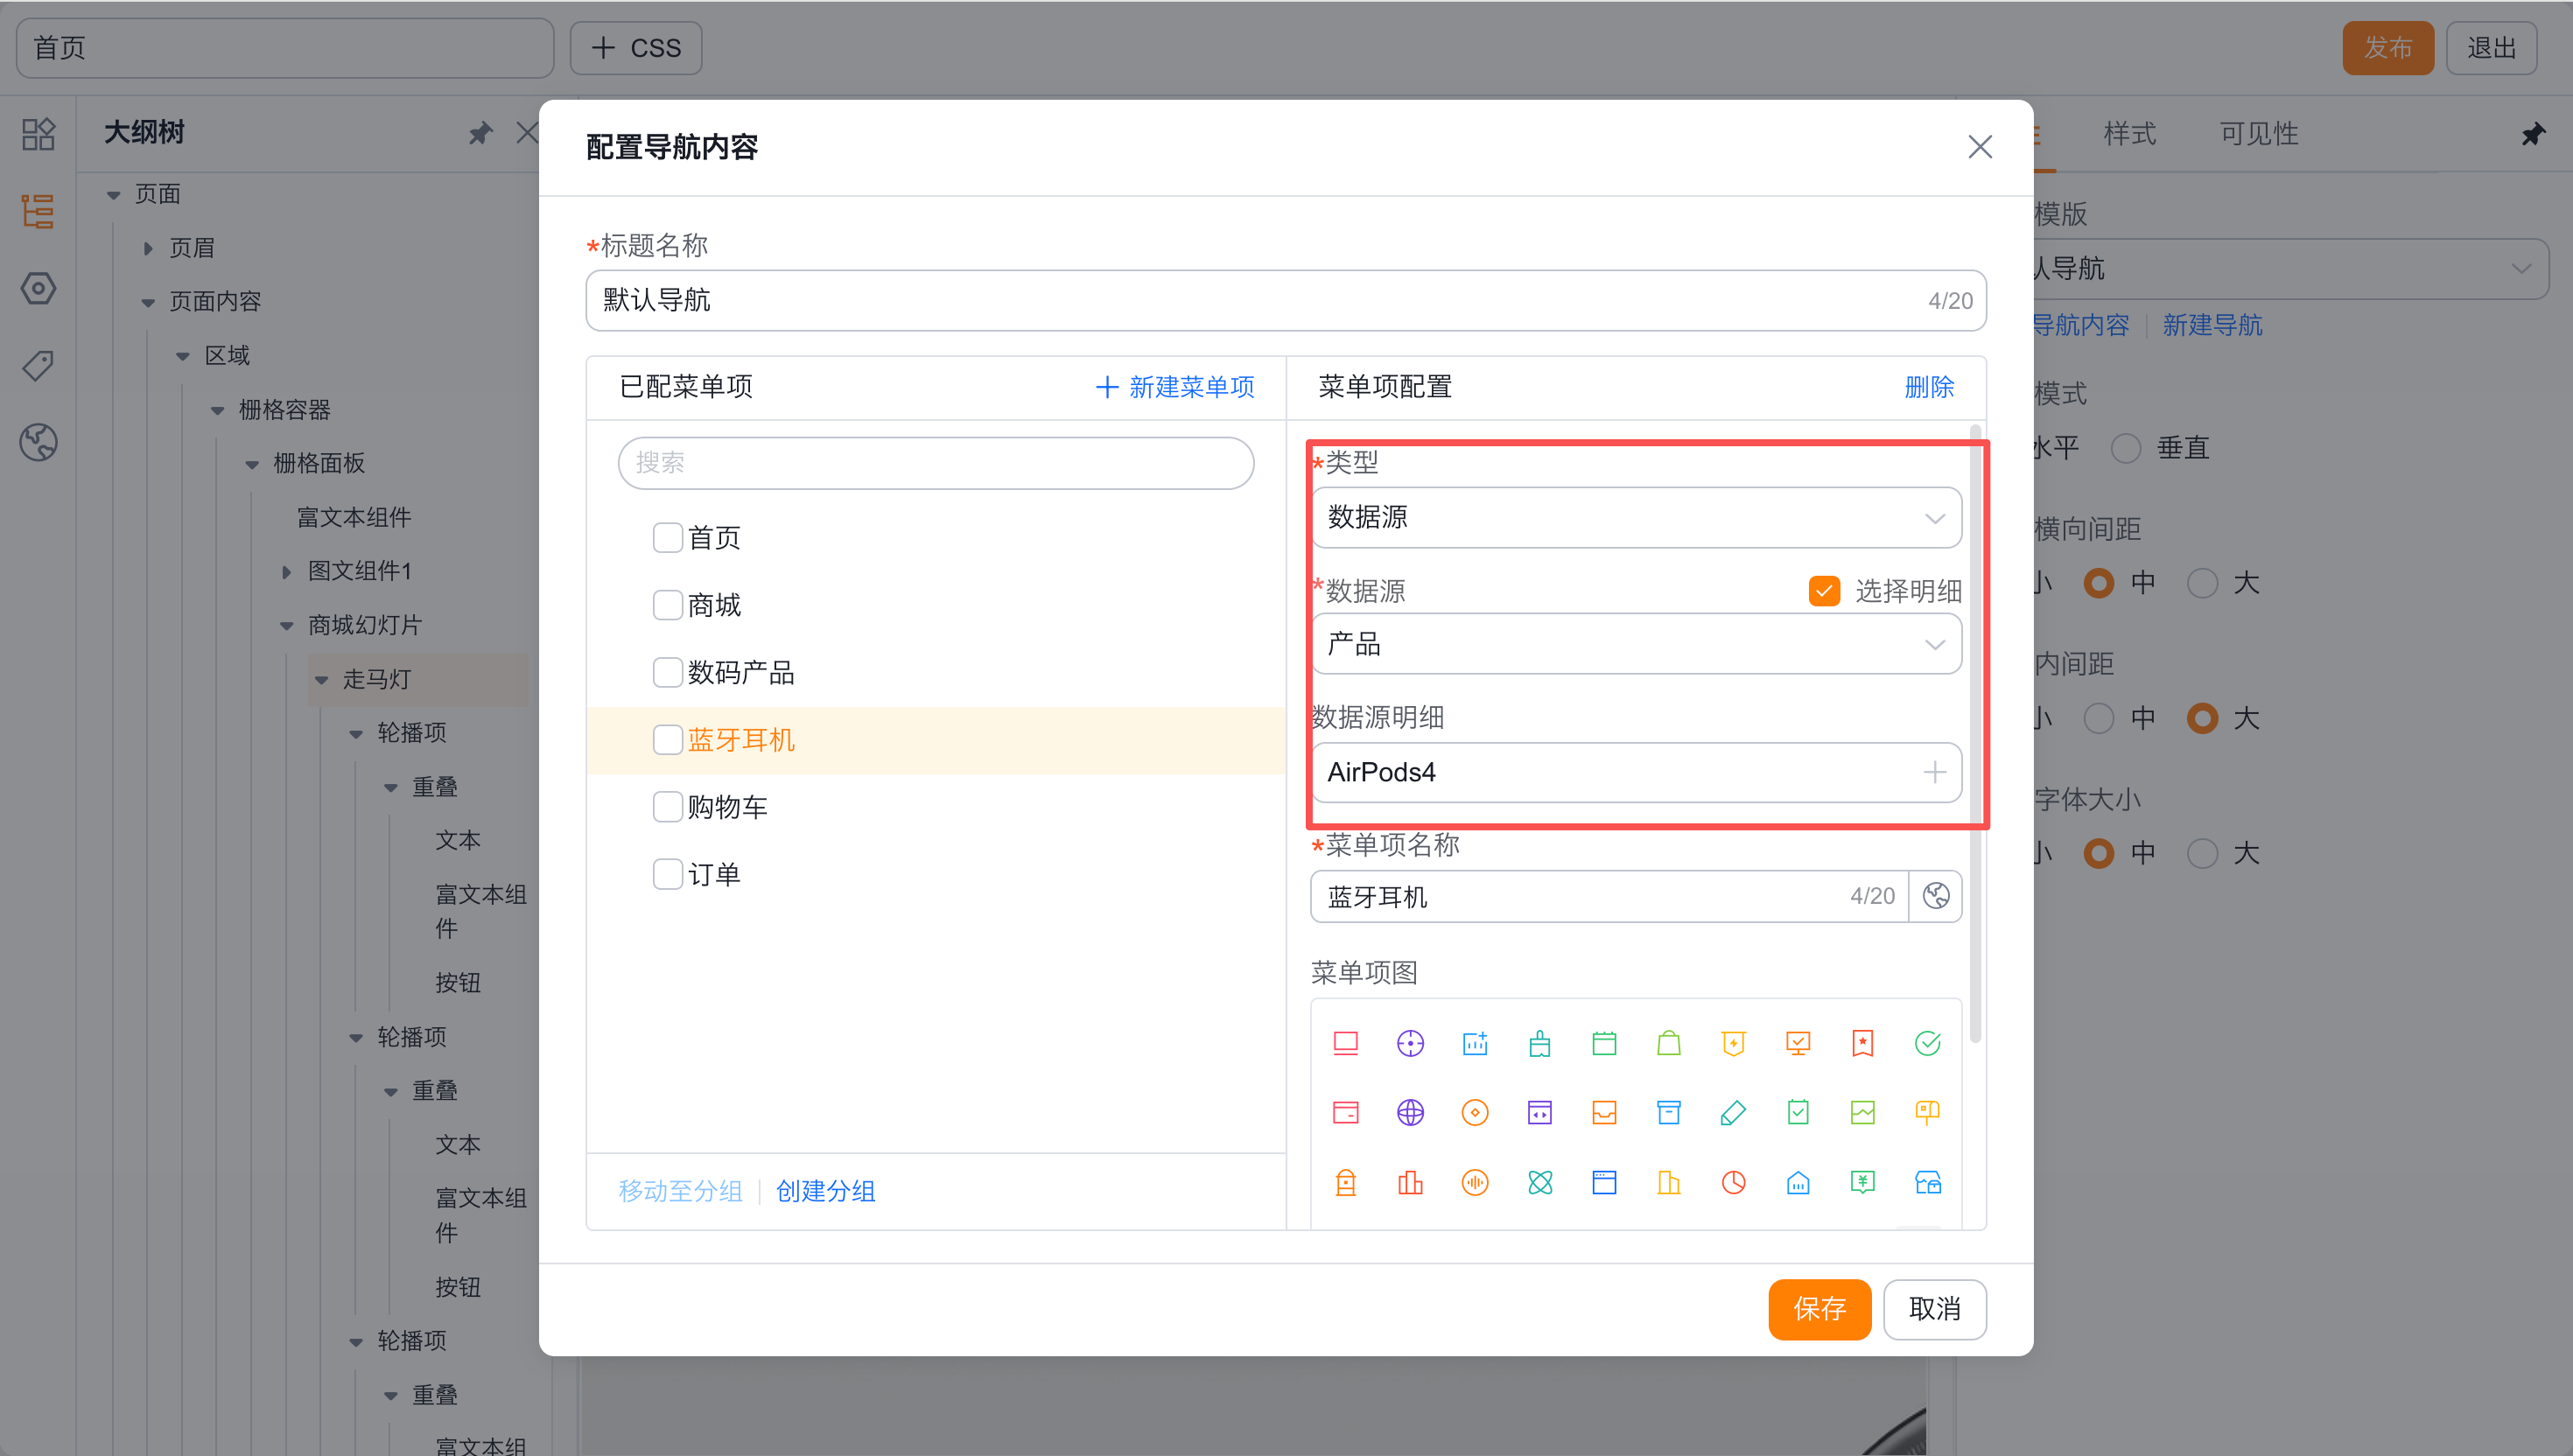Pick the purple globe menu icon
This screenshot has width=2573, height=1456.
(1410, 1112)
